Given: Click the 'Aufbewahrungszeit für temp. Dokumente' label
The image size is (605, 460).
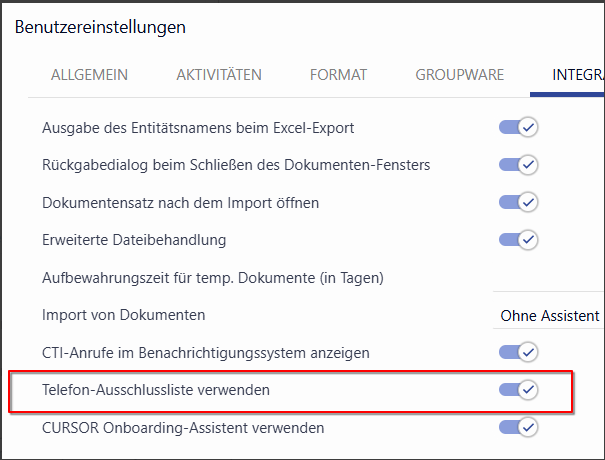Looking at the screenshot, I should coord(213,277).
